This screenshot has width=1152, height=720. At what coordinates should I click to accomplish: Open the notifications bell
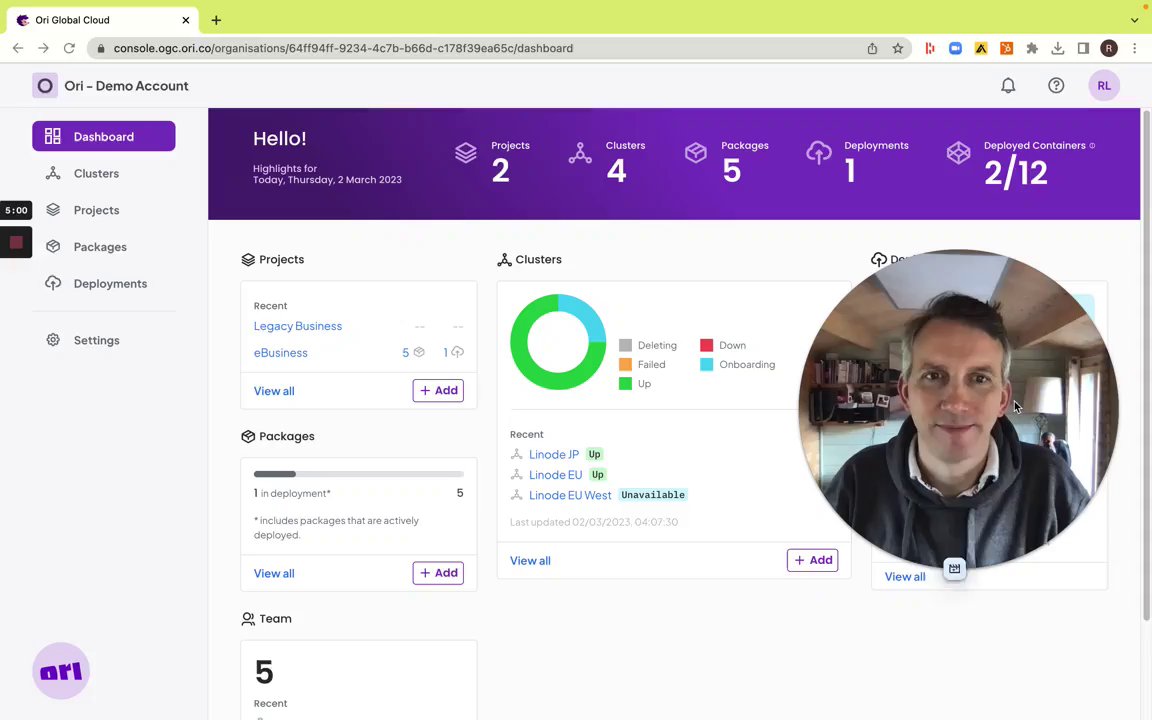point(1008,86)
